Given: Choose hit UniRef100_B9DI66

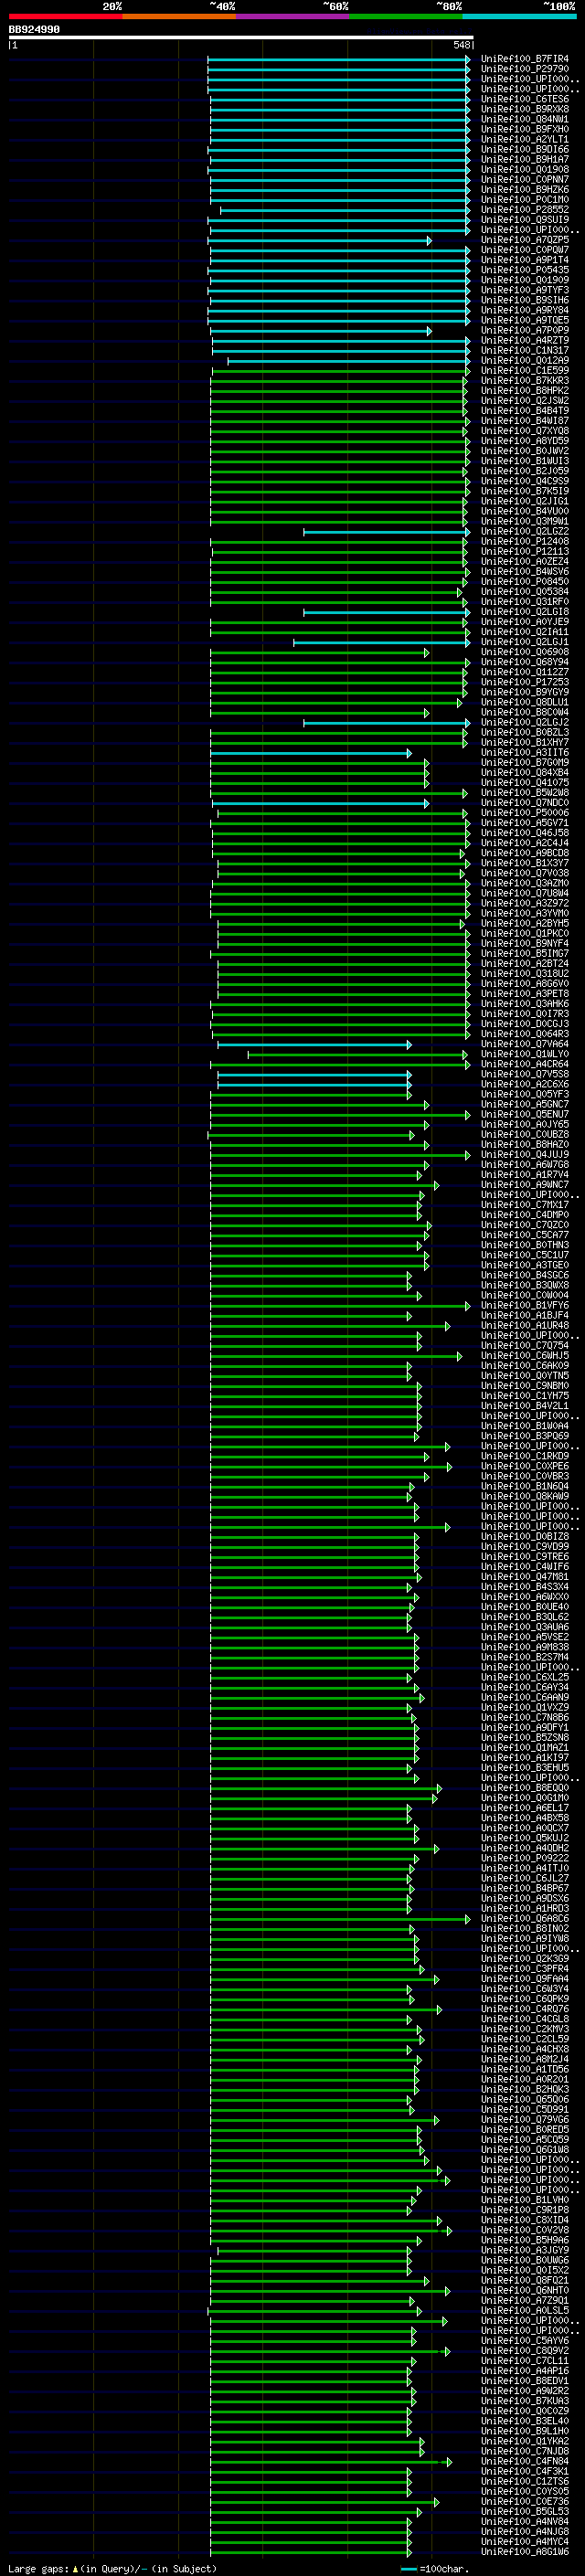Looking at the screenshot, I should click(x=525, y=149).
